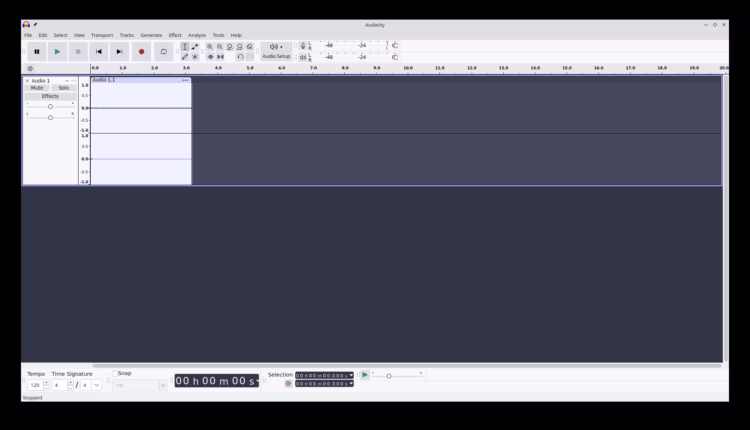The image size is (750, 430).
Task: Open the time display format dropdown
Action: click(257, 381)
